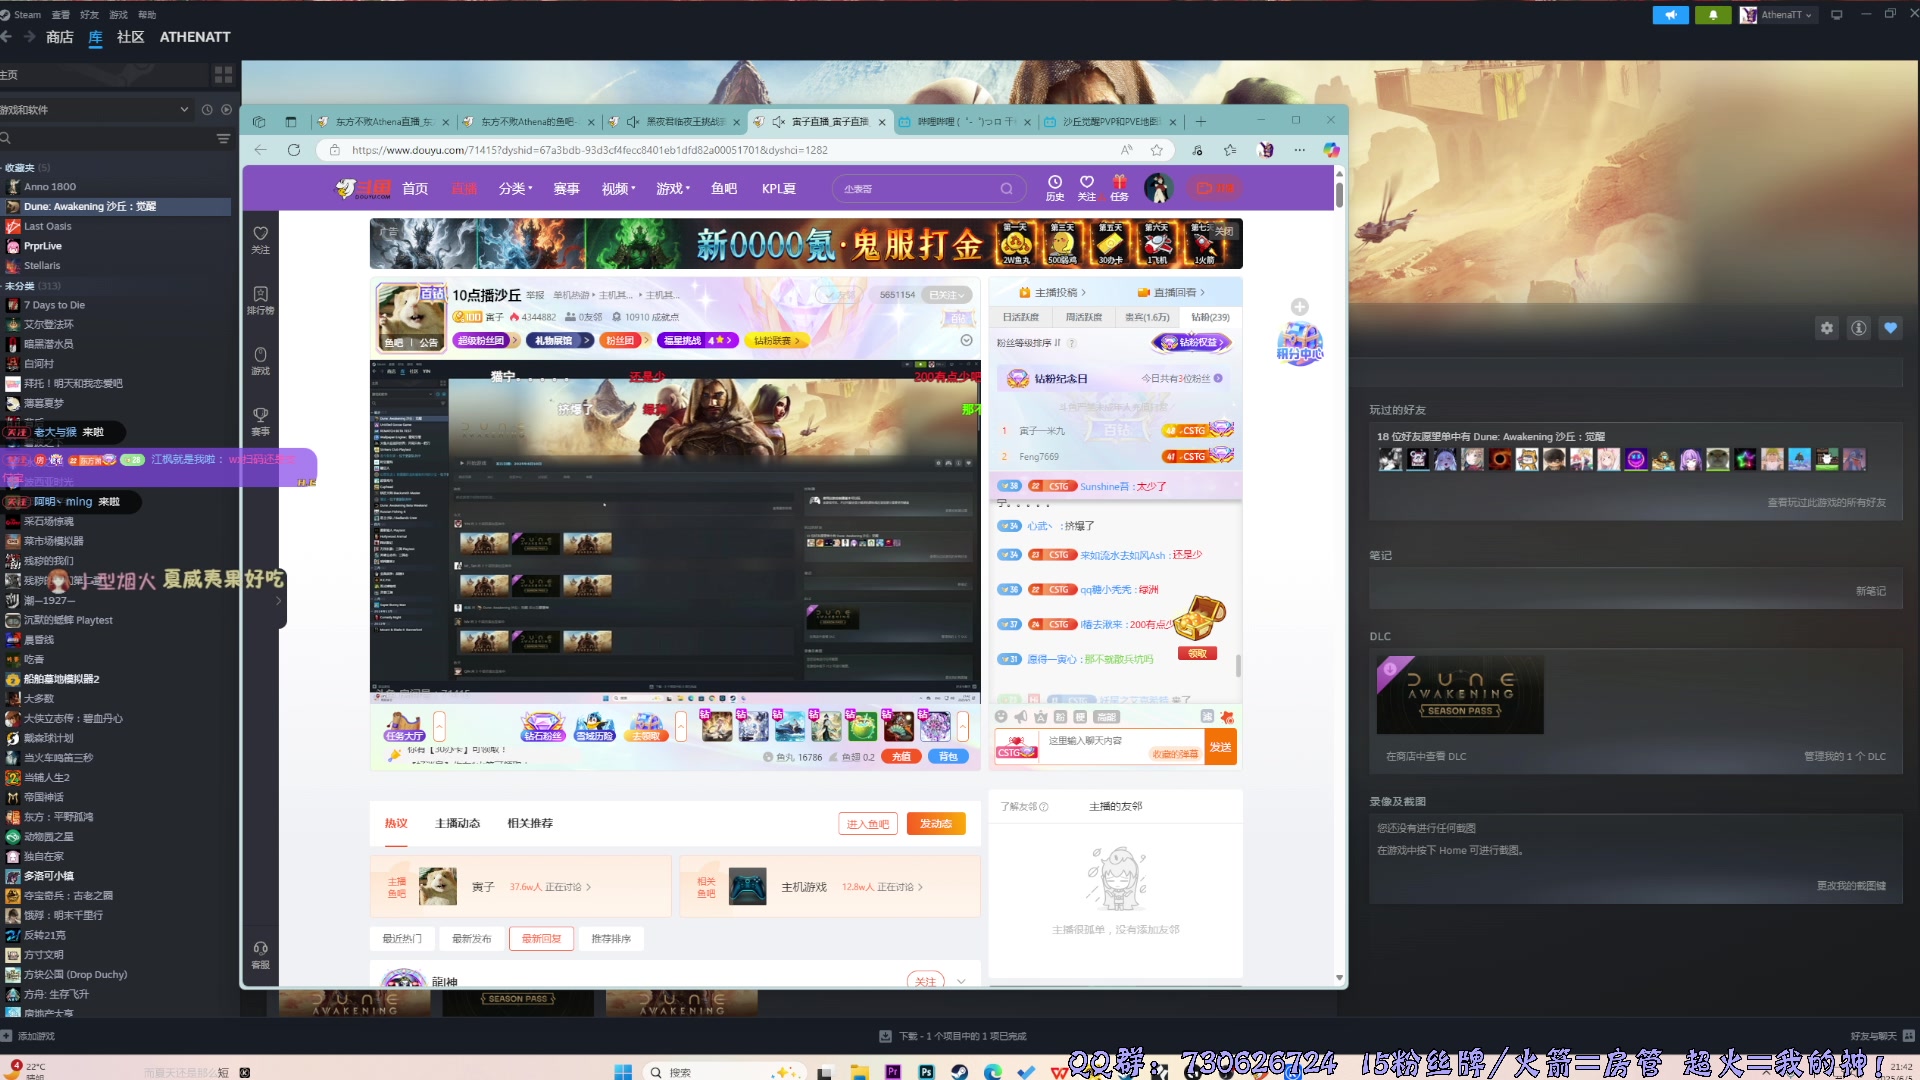Unmute the 寅子直播 browser tab
Image resolution: width=1920 pixels, height=1080 pixels.
click(x=778, y=122)
